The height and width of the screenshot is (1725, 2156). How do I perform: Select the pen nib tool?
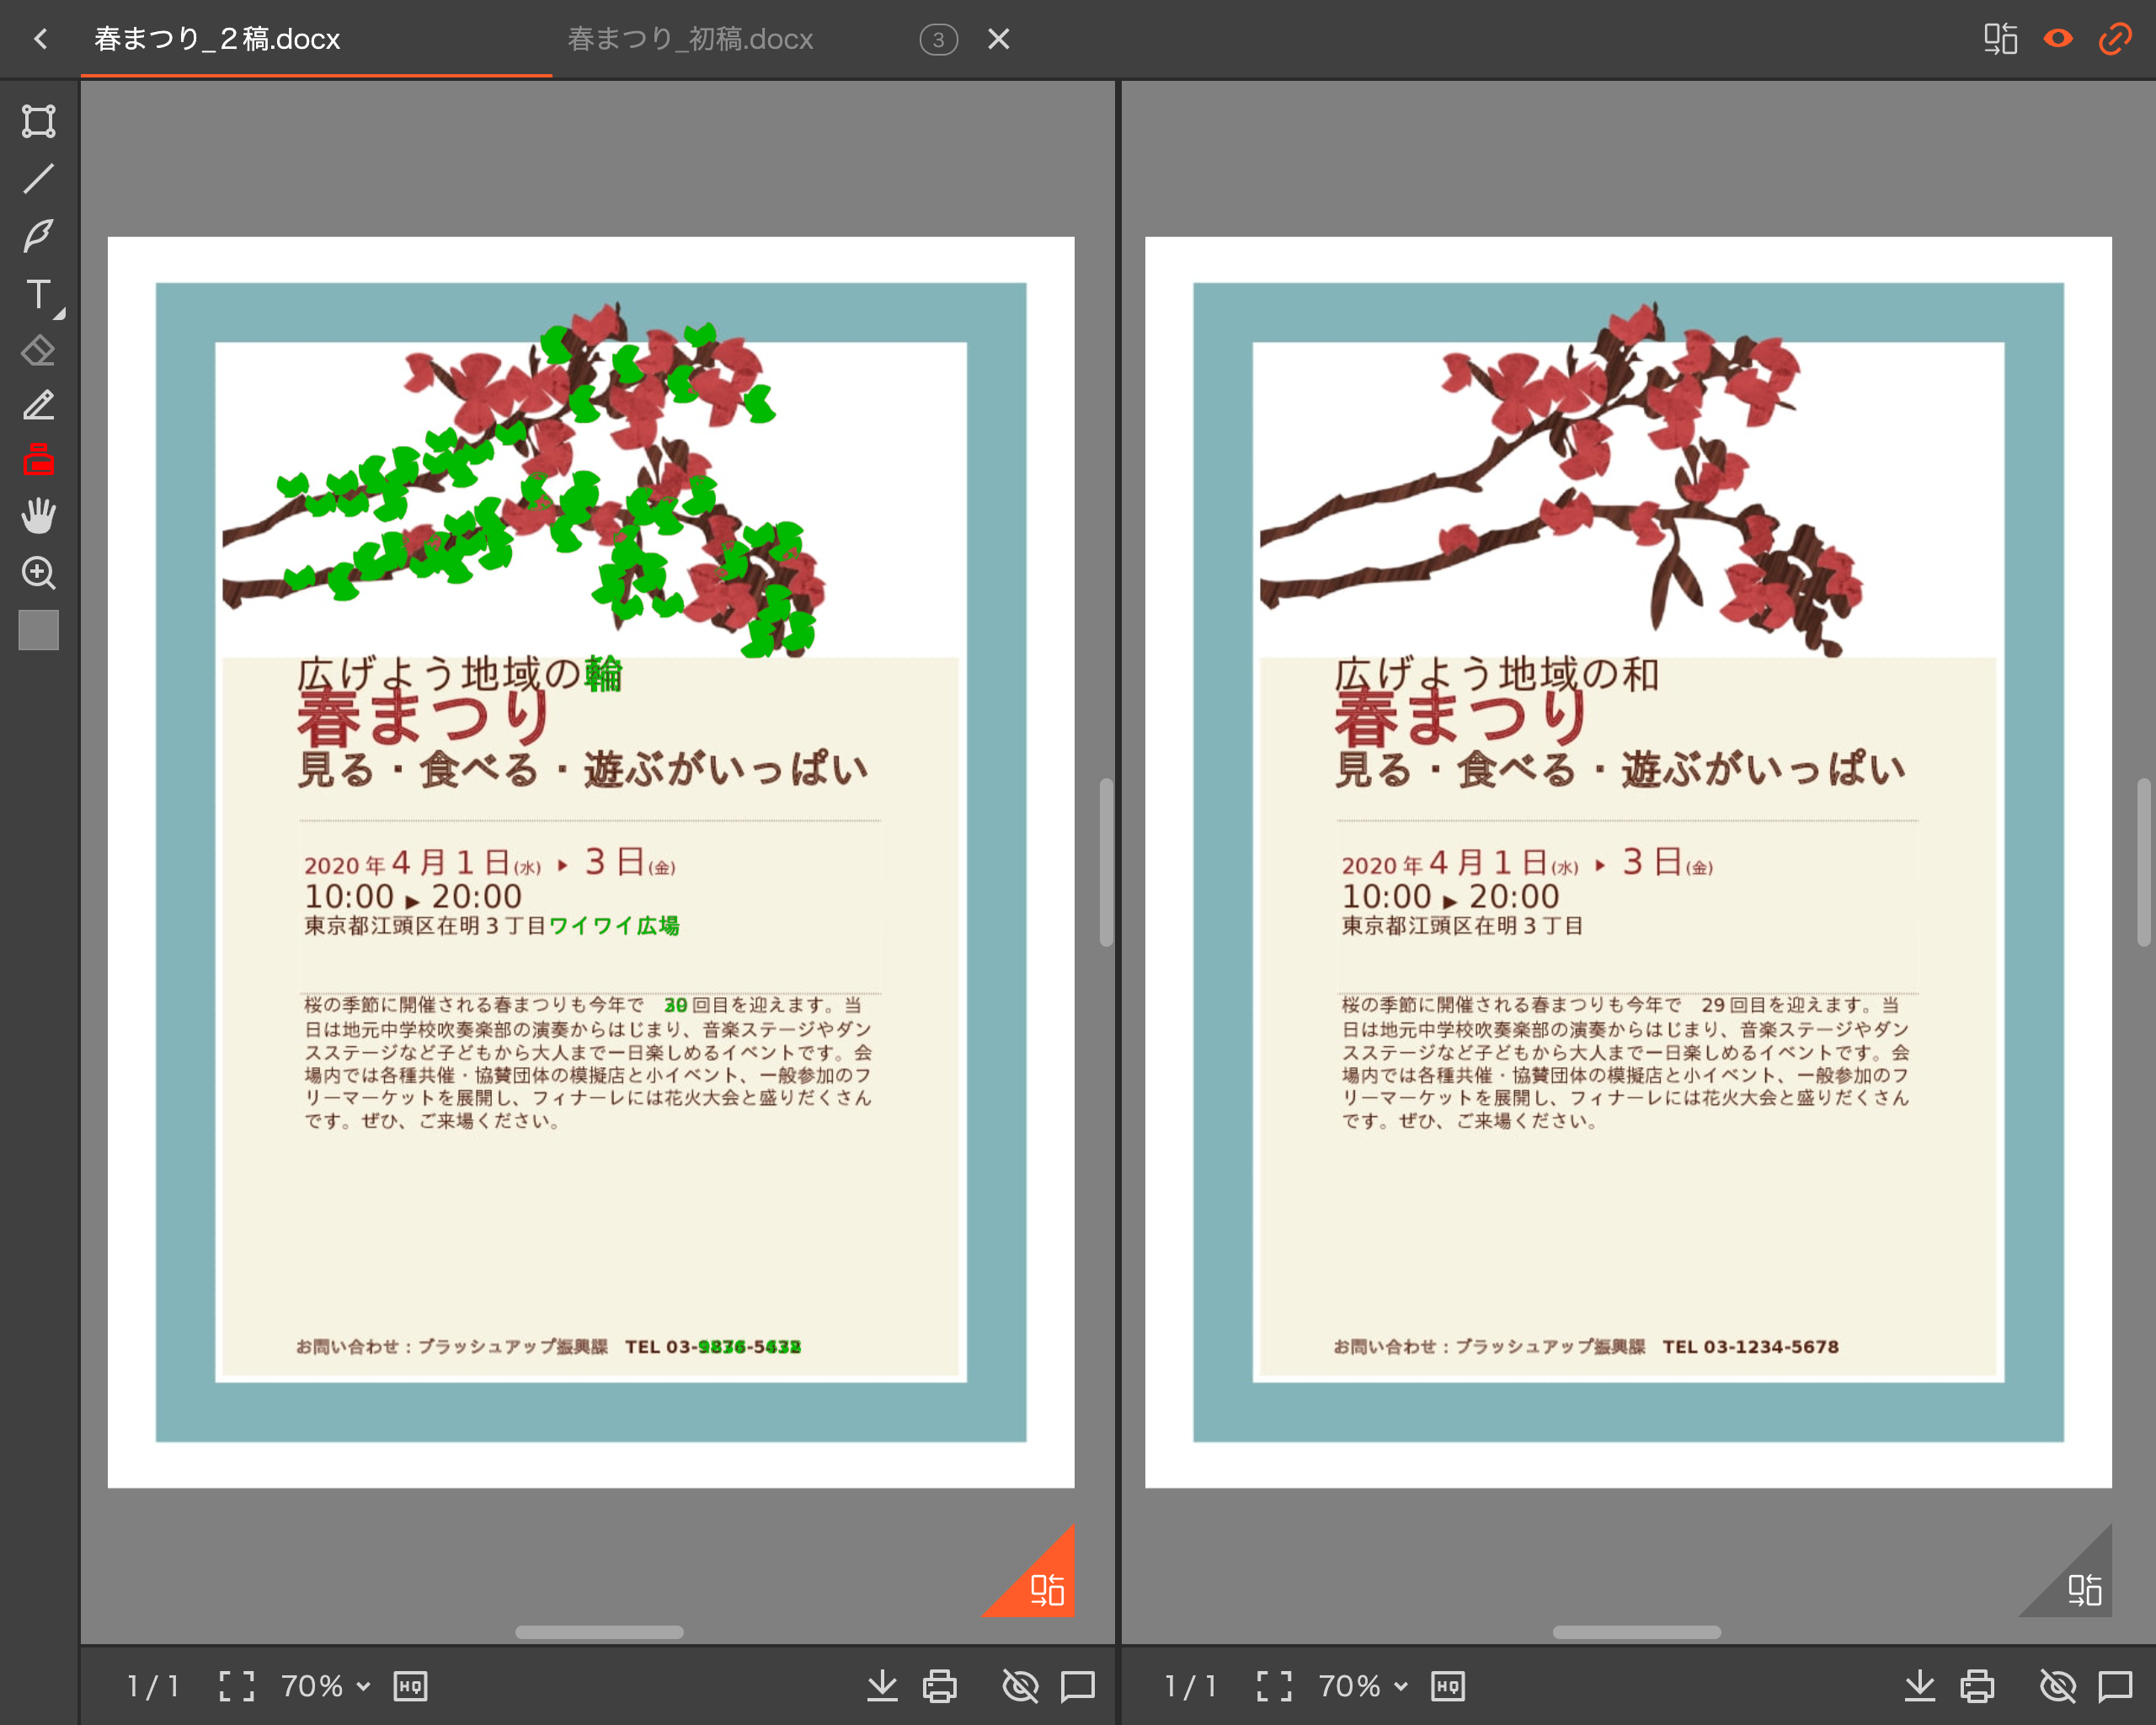[x=38, y=236]
